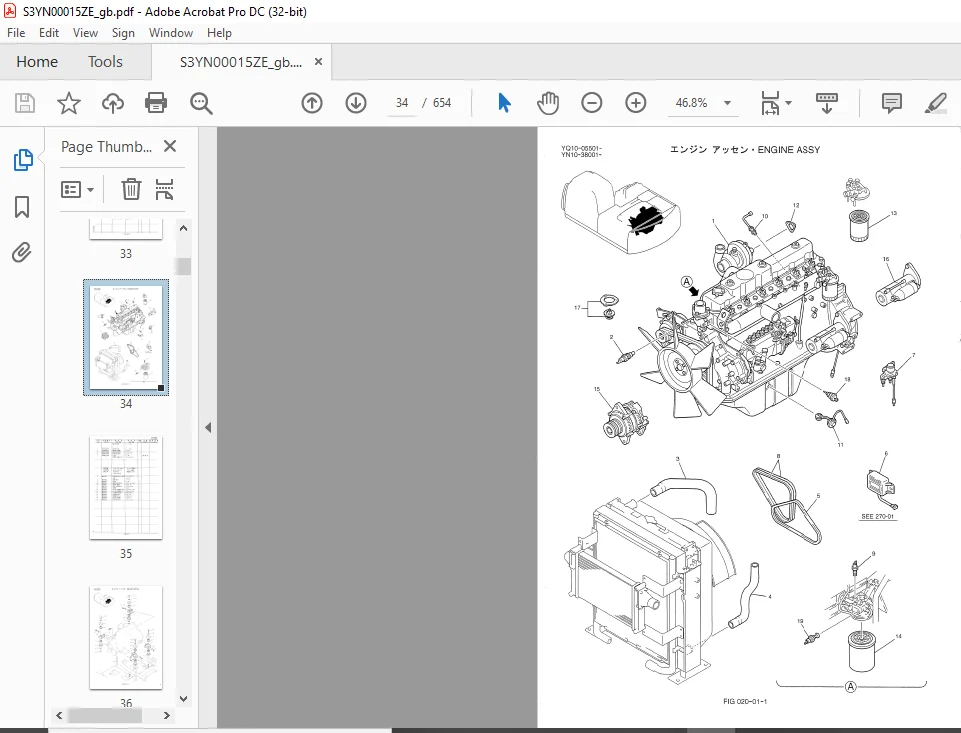Click the 'YQ10-05501-' serial number text
Image resolution: width=961 pixels, height=733 pixels.
[x=581, y=148]
